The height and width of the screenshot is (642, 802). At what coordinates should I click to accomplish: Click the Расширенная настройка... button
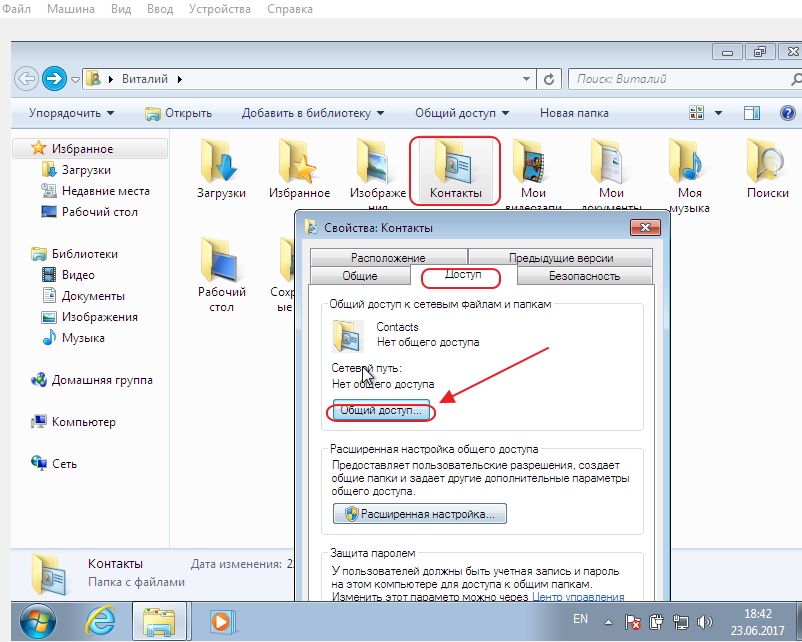click(420, 514)
